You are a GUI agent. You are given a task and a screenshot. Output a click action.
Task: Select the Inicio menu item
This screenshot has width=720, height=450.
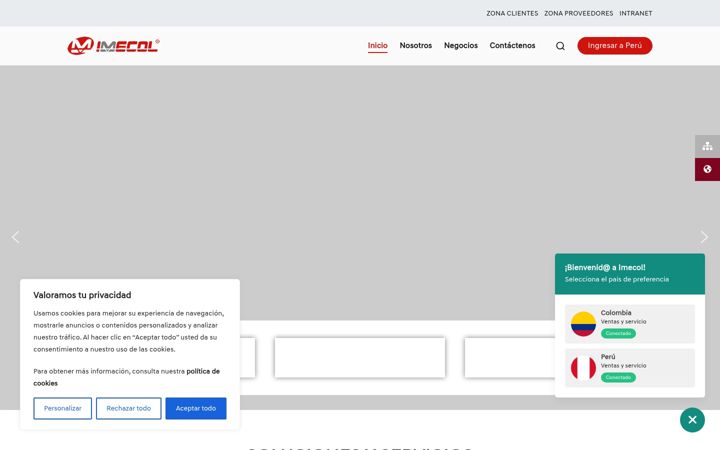pyautogui.click(x=377, y=45)
